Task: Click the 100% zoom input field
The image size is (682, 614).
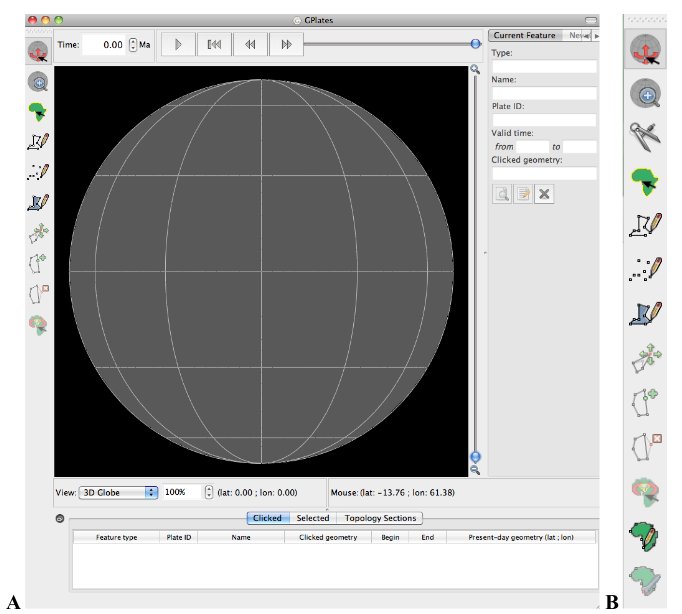Action: pos(182,492)
